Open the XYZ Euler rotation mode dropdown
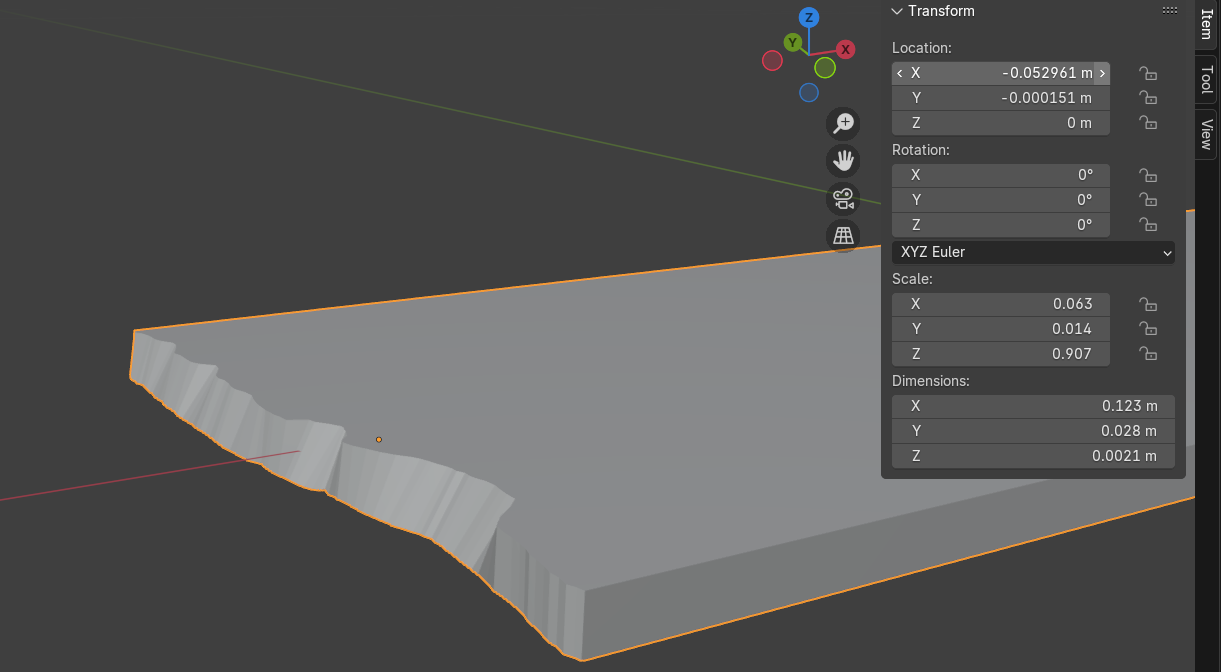Image resolution: width=1221 pixels, height=672 pixels. point(1033,252)
